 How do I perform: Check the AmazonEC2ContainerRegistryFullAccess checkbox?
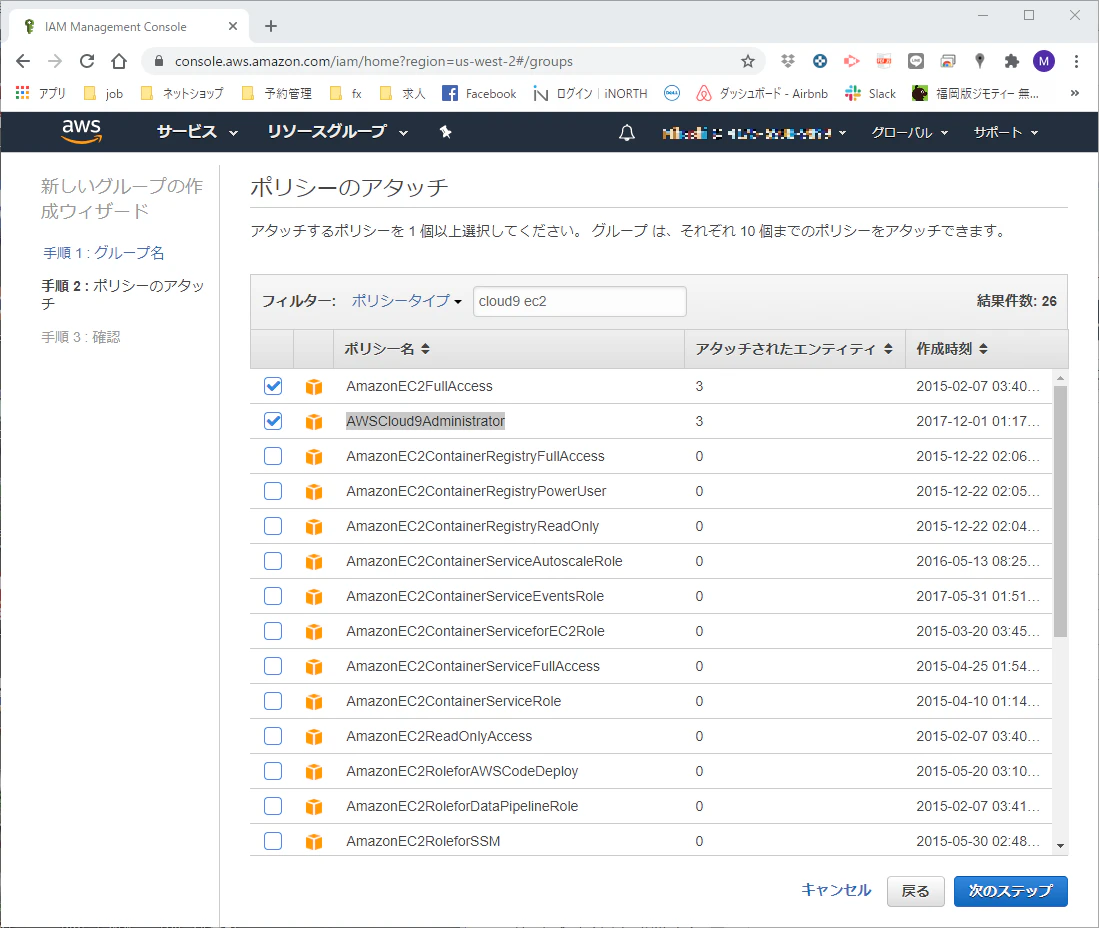tap(273, 456)
